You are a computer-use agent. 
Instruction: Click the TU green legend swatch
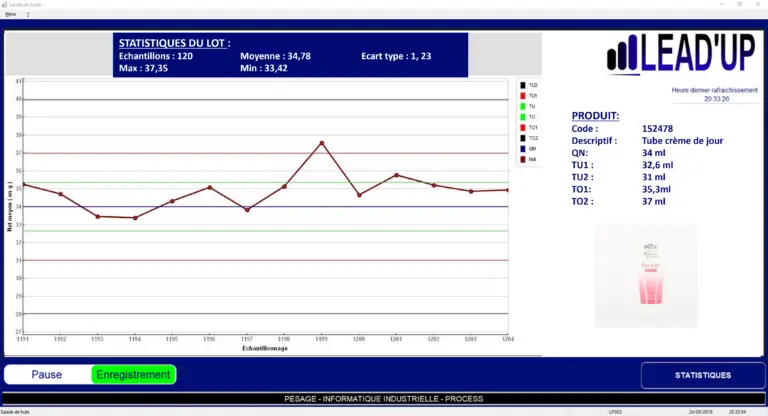click(523, 106)
